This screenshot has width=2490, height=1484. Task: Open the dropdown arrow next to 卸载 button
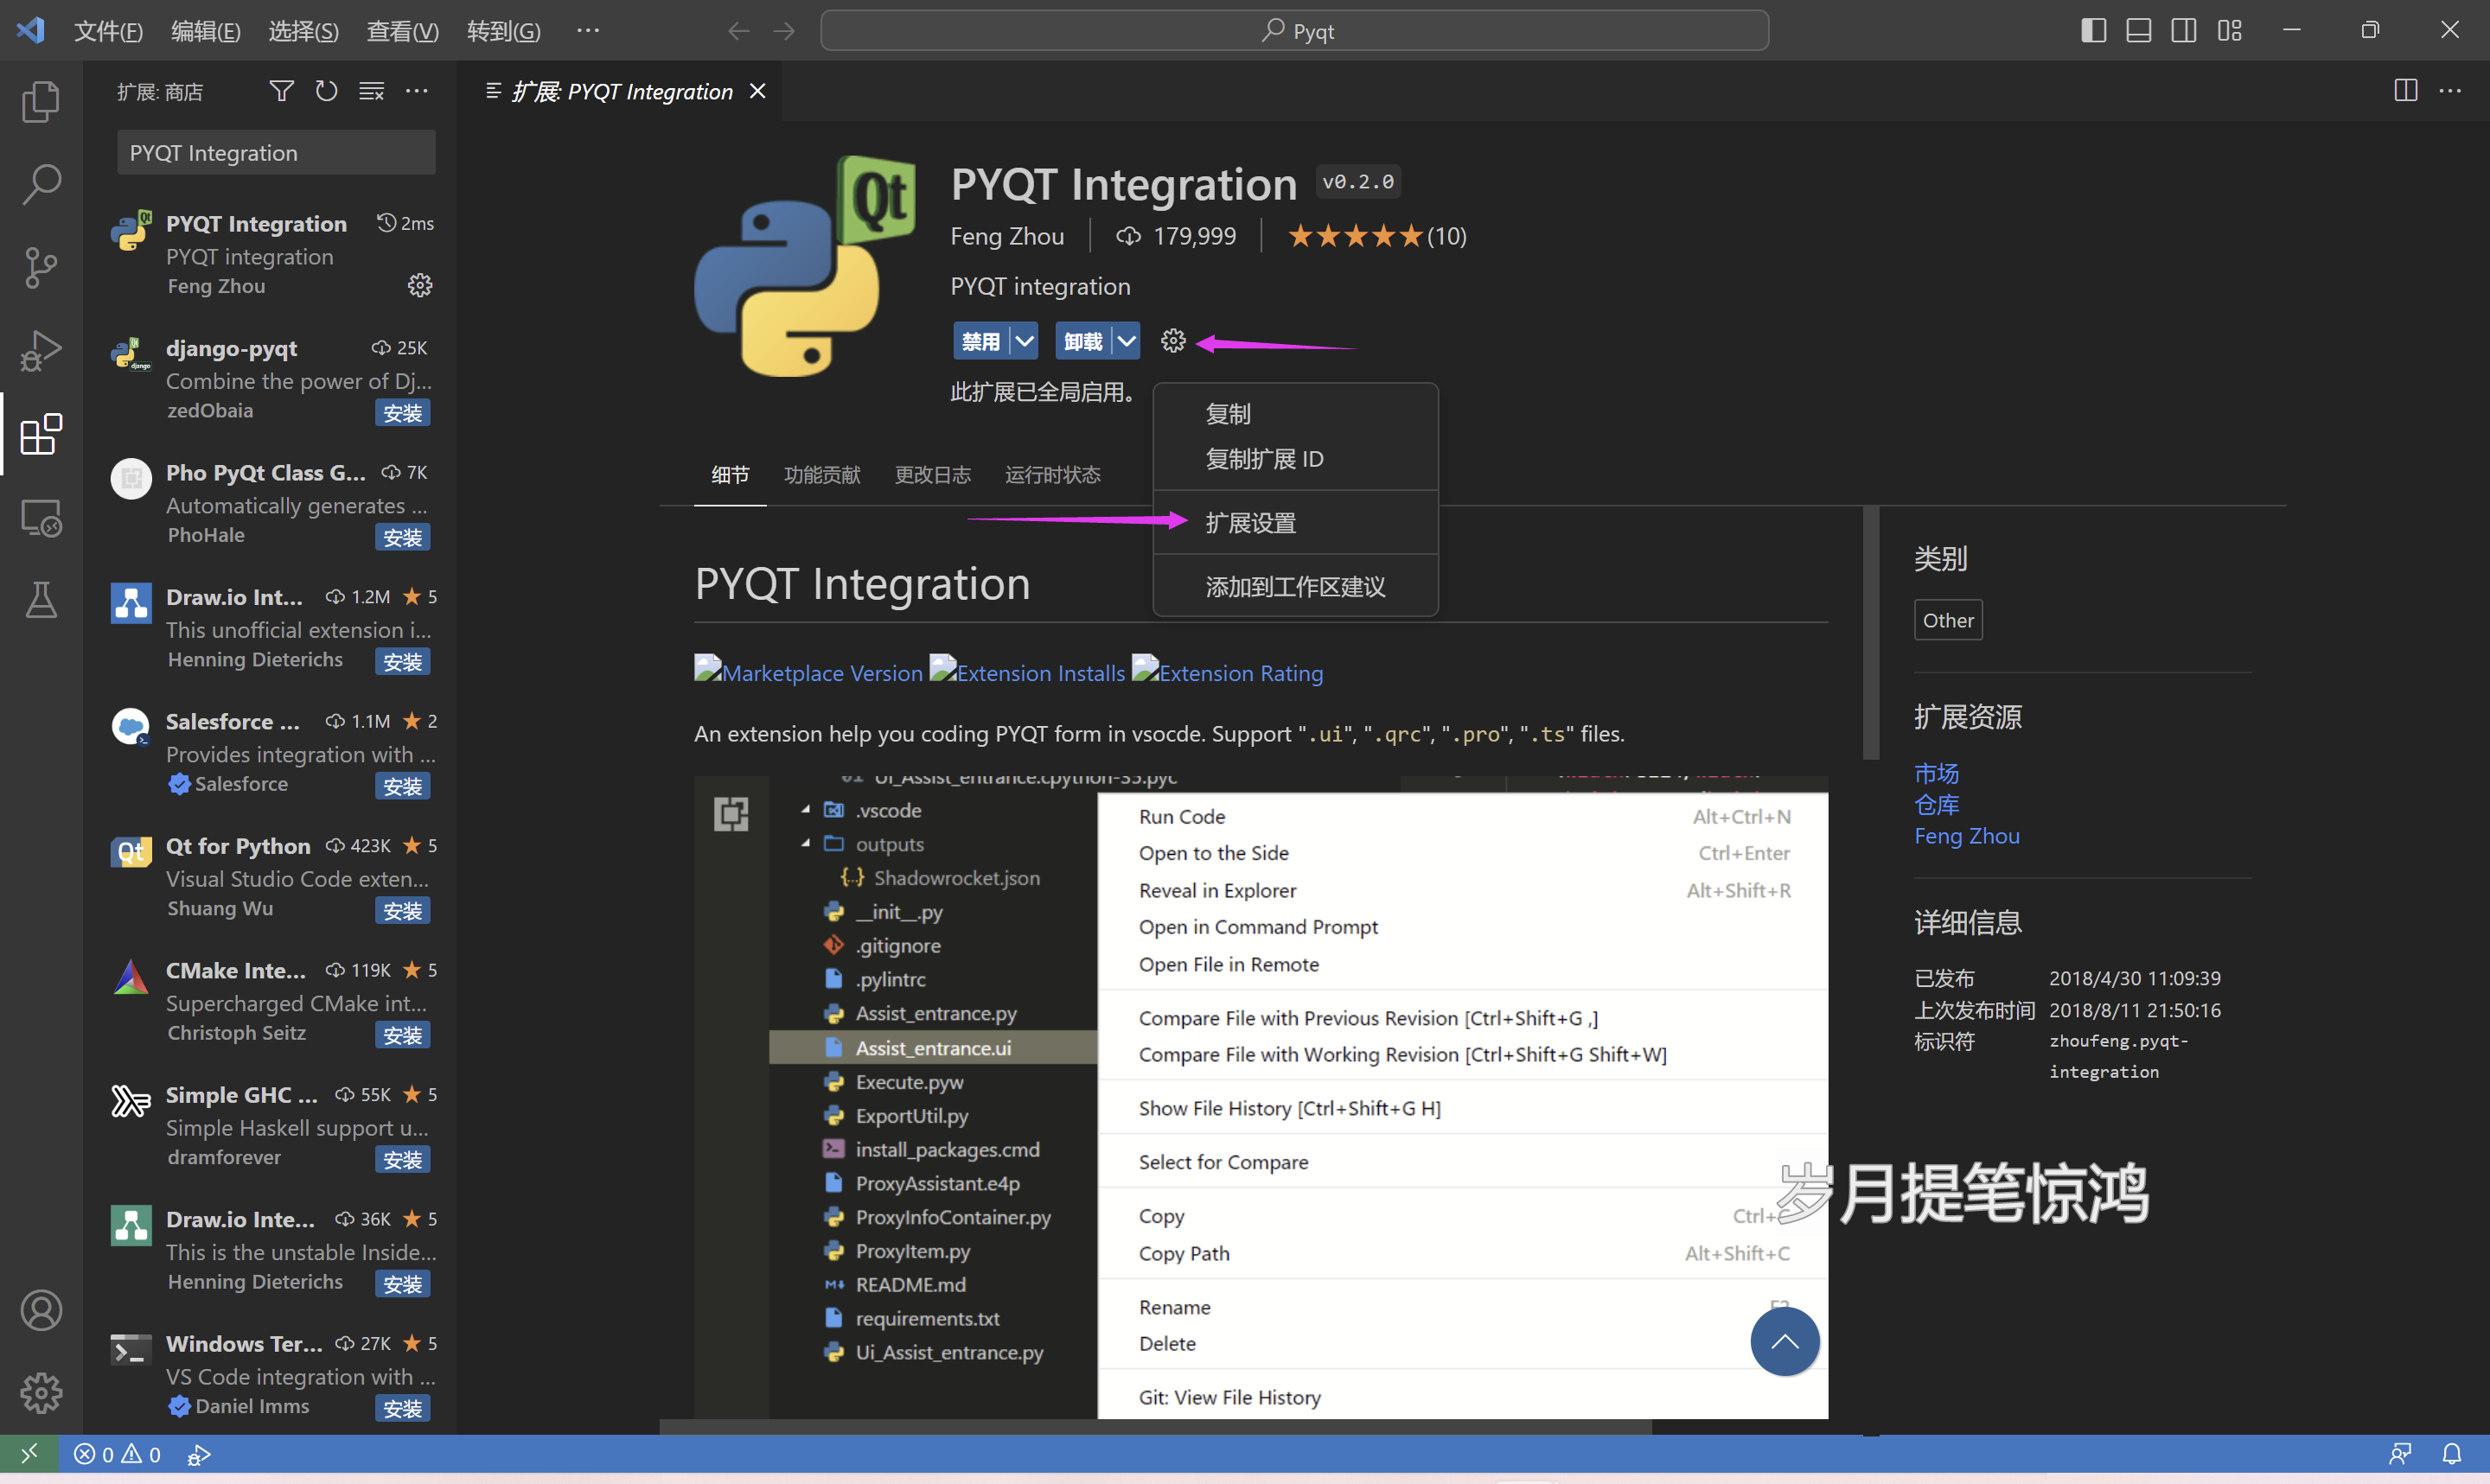(1128, 340)
